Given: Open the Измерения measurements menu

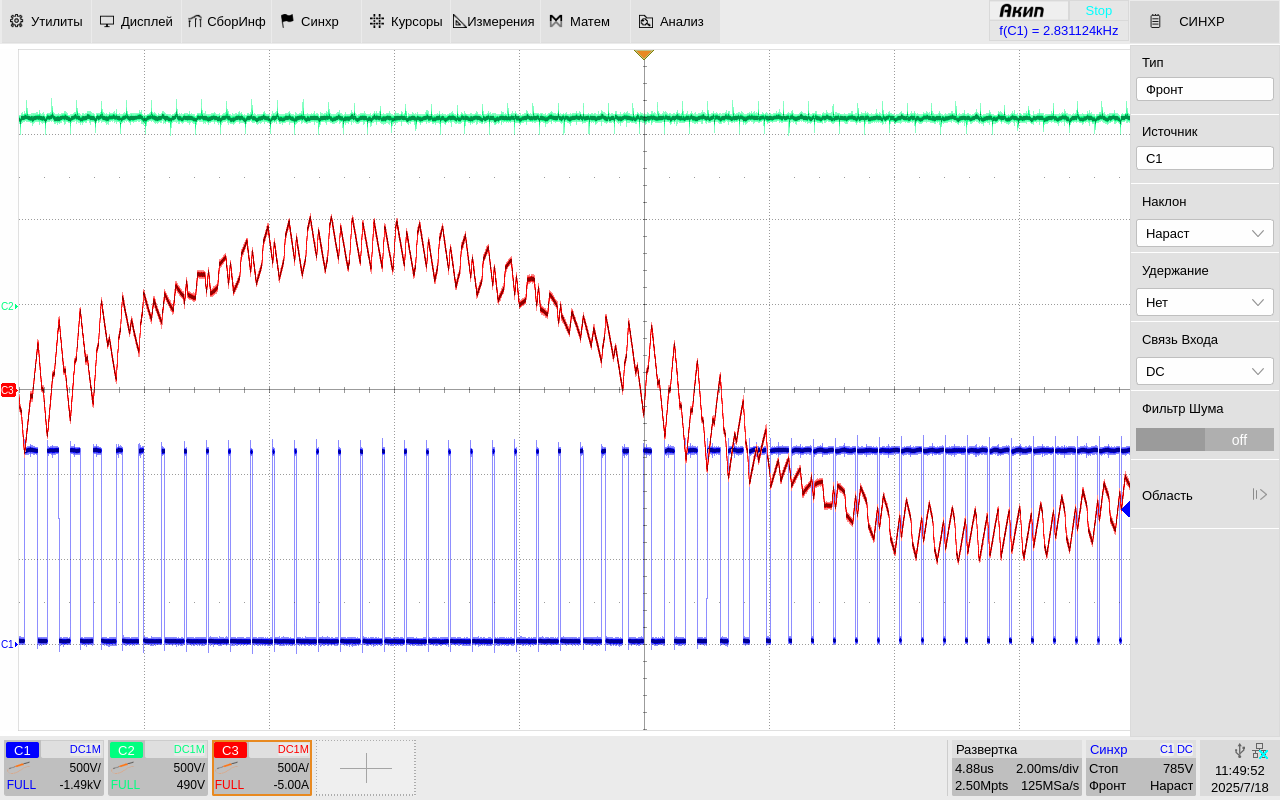Looking at the screenshot, I should (x=496, y=21).
